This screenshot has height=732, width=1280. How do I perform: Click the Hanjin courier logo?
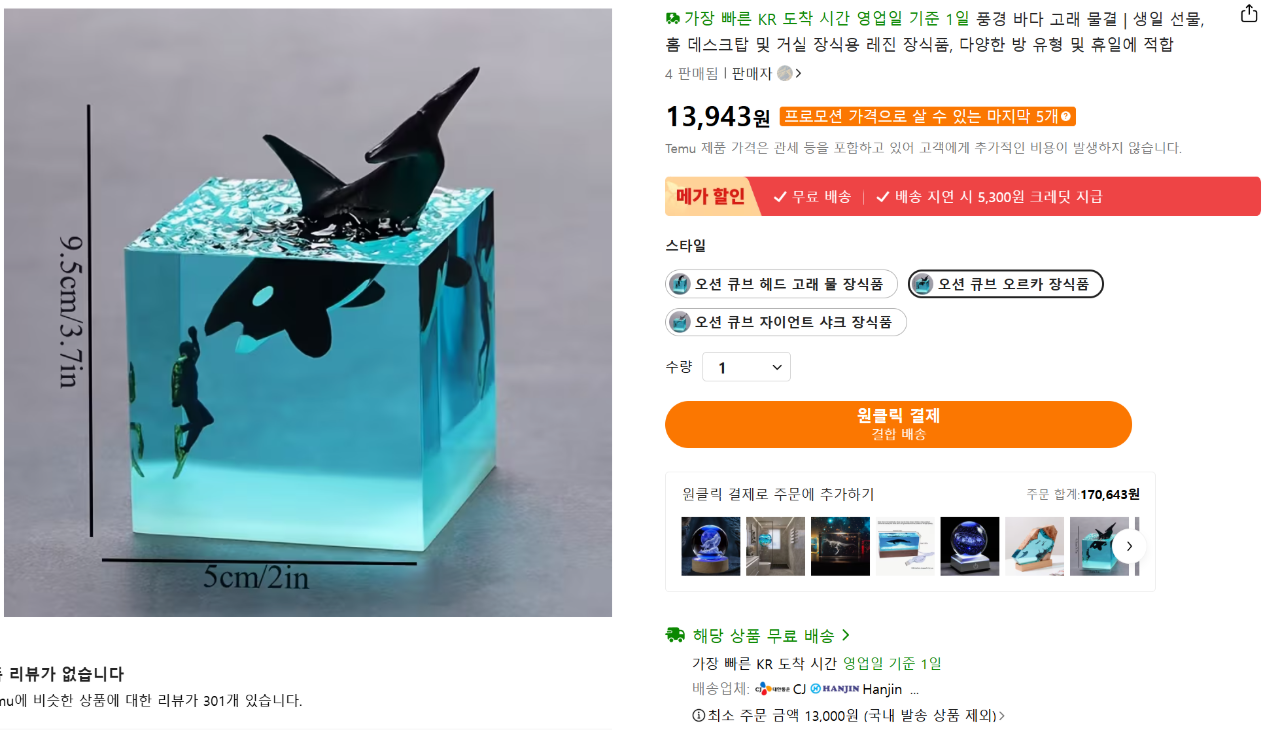(x=835, y=689)
